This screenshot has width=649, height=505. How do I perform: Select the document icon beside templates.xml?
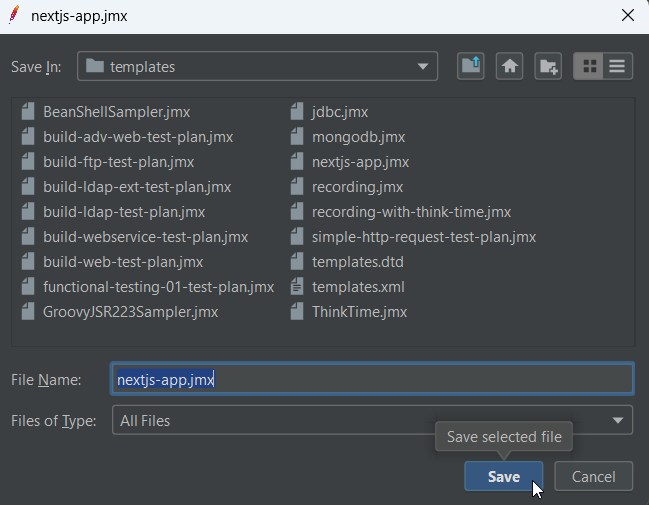tap(297, 287)
